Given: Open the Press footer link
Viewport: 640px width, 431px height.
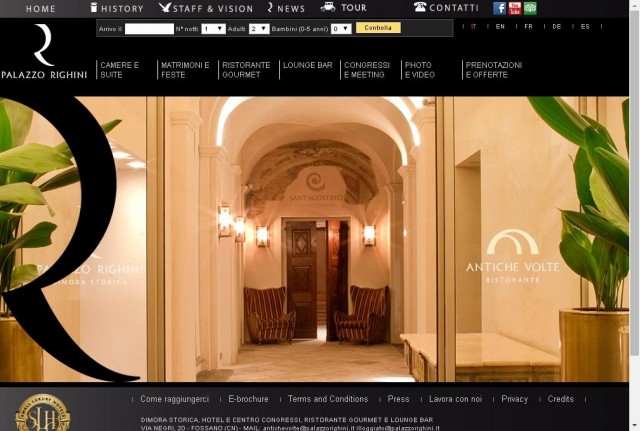Looking at the screenshot, I should [x=398, y=399].
